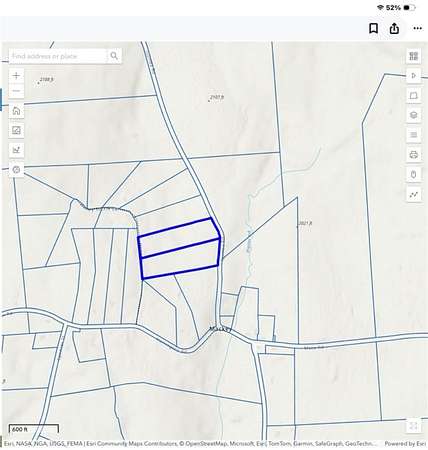Click the search magnifier icon
The image size is (428, 450).
click(114, 56)
